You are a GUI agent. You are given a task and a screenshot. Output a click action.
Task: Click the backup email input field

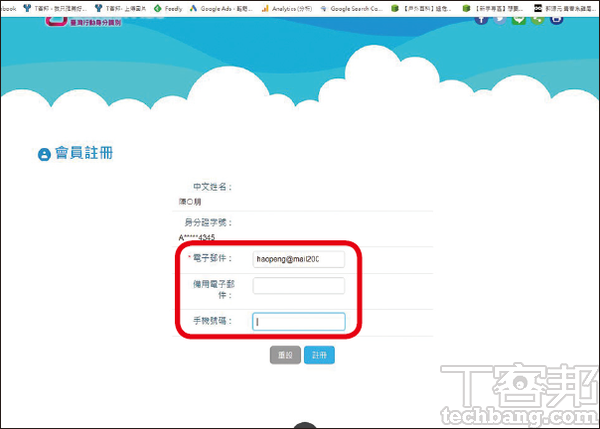tap(298, 286)
